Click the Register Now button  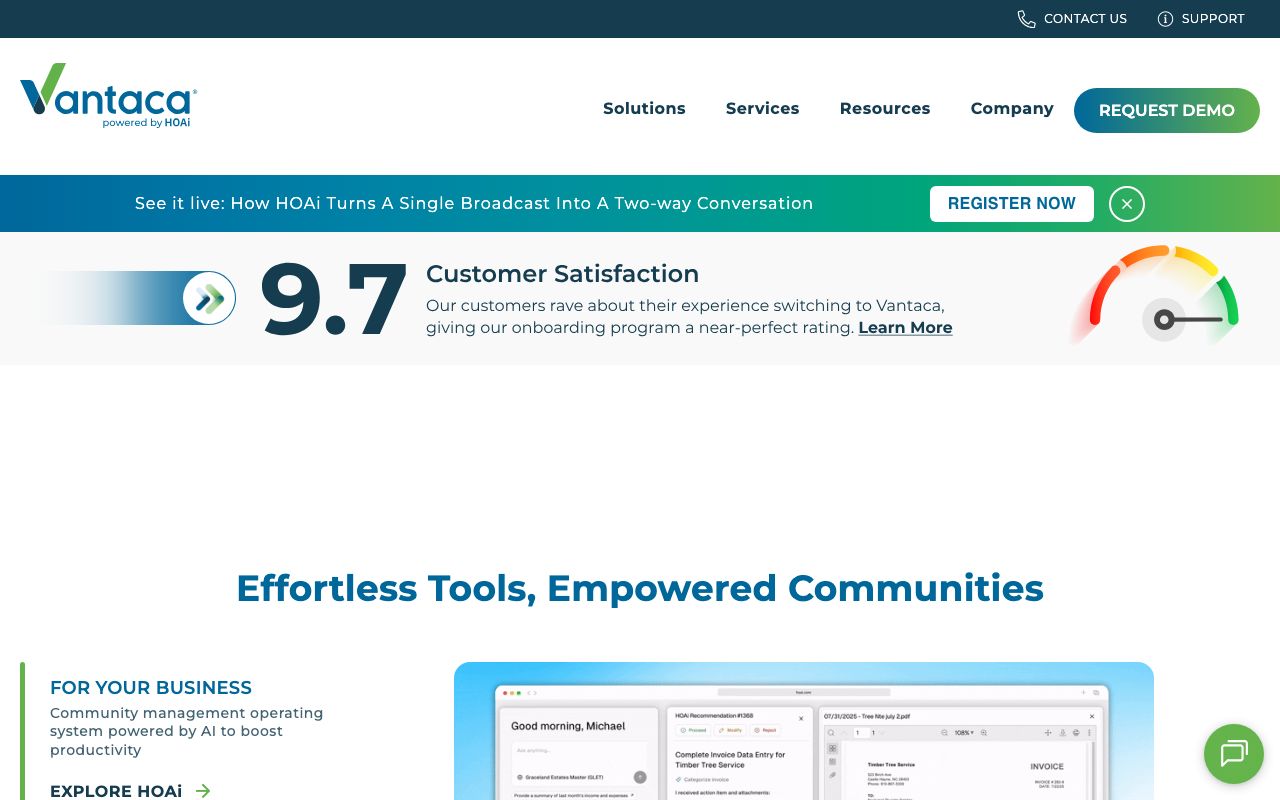point(1012,204)
